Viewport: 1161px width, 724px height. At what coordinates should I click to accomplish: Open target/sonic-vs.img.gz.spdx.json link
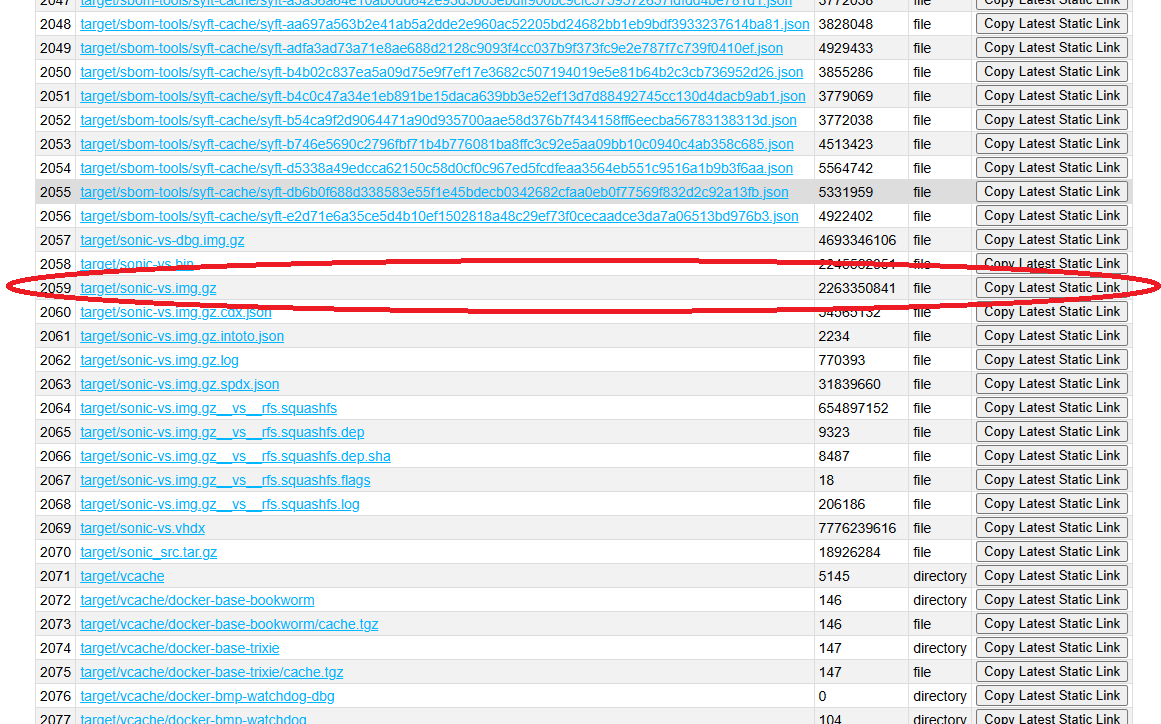pyautogui.click(x=180, y=384)
